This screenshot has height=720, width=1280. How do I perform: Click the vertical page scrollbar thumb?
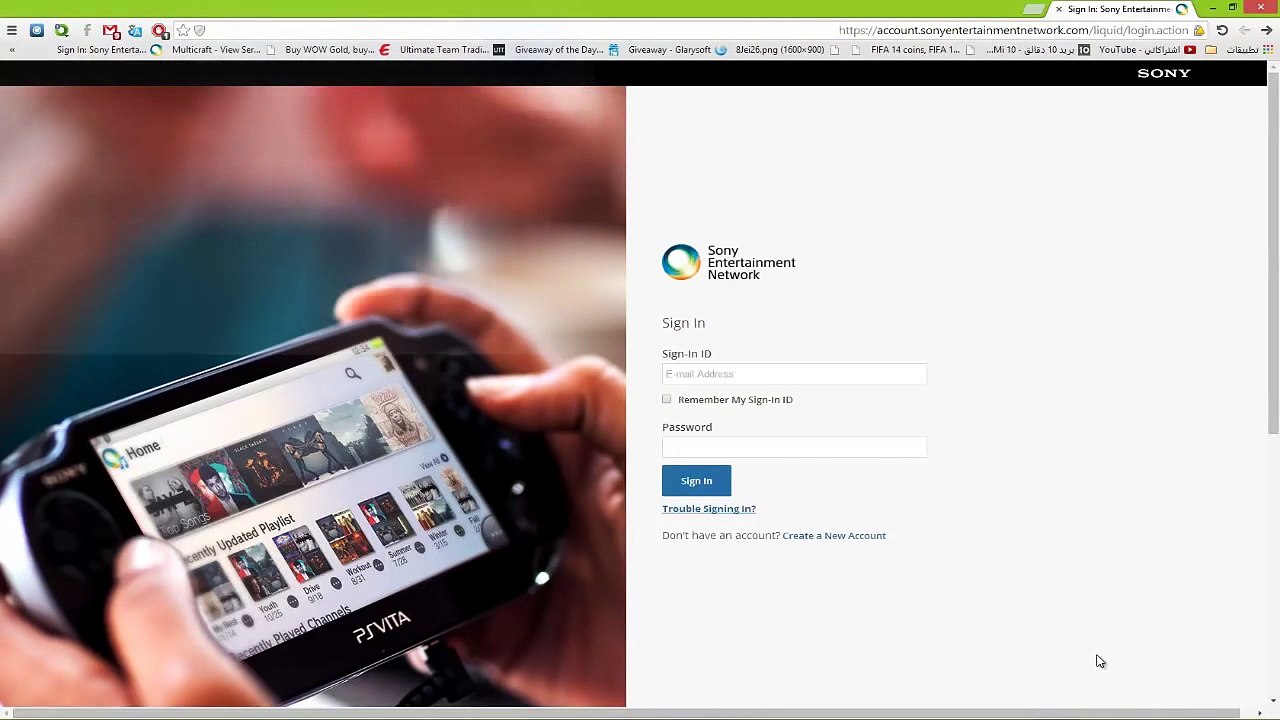point(1273,252)
